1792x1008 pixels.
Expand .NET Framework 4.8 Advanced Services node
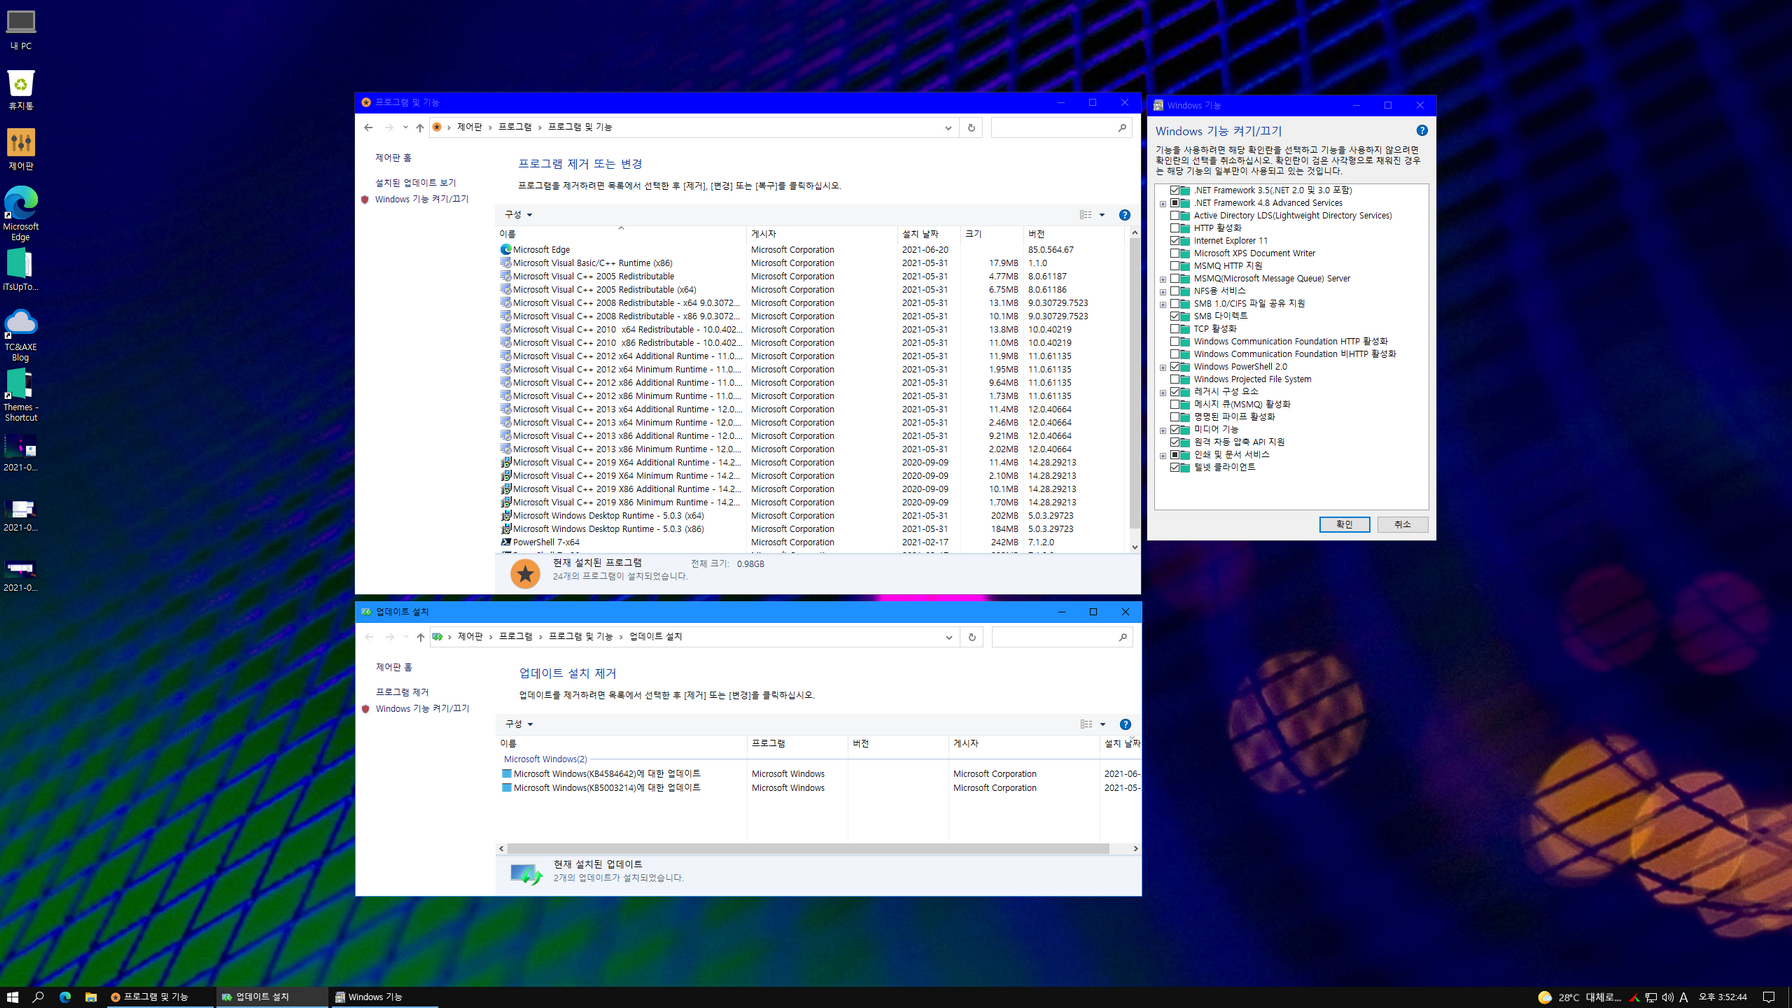click(x=1163, y=203)
